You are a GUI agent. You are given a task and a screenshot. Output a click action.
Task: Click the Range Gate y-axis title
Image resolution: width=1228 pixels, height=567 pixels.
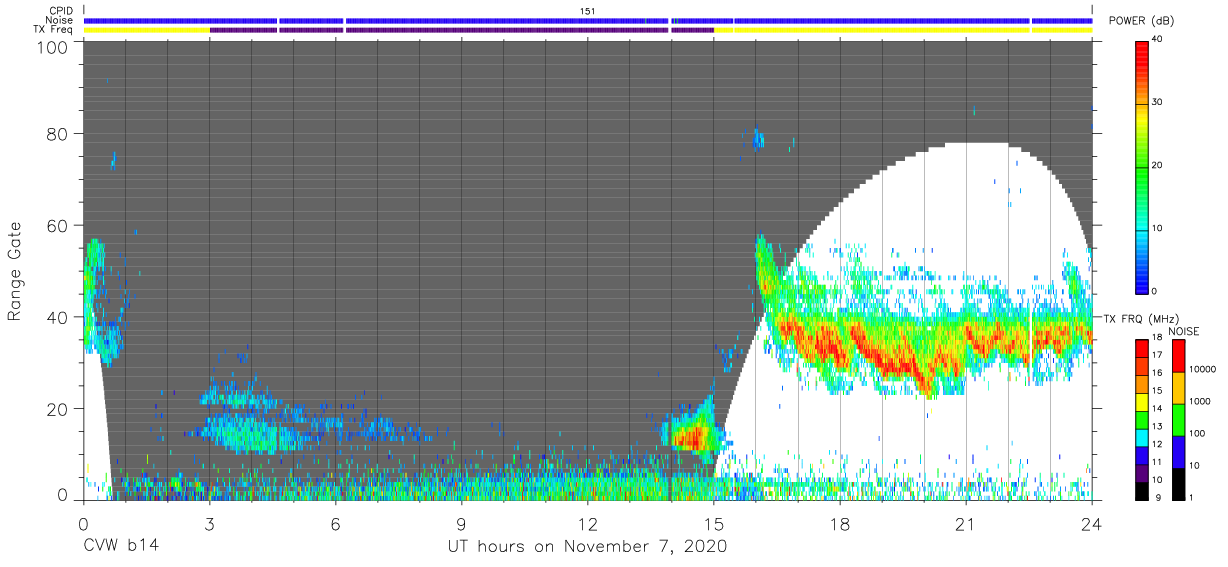(15, 271)
